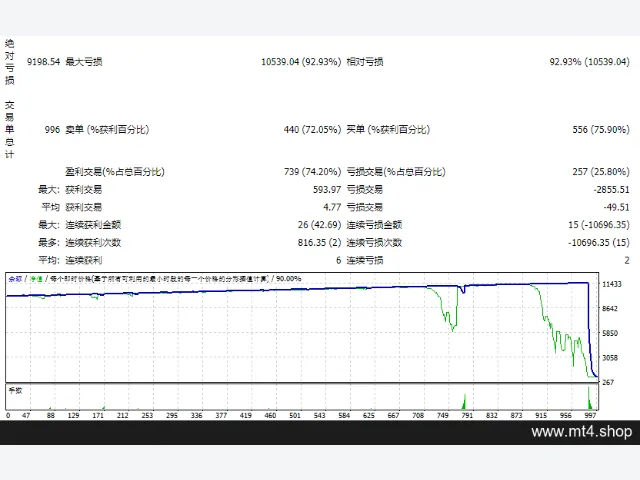Click the x-axis label 47

(26, 416)
